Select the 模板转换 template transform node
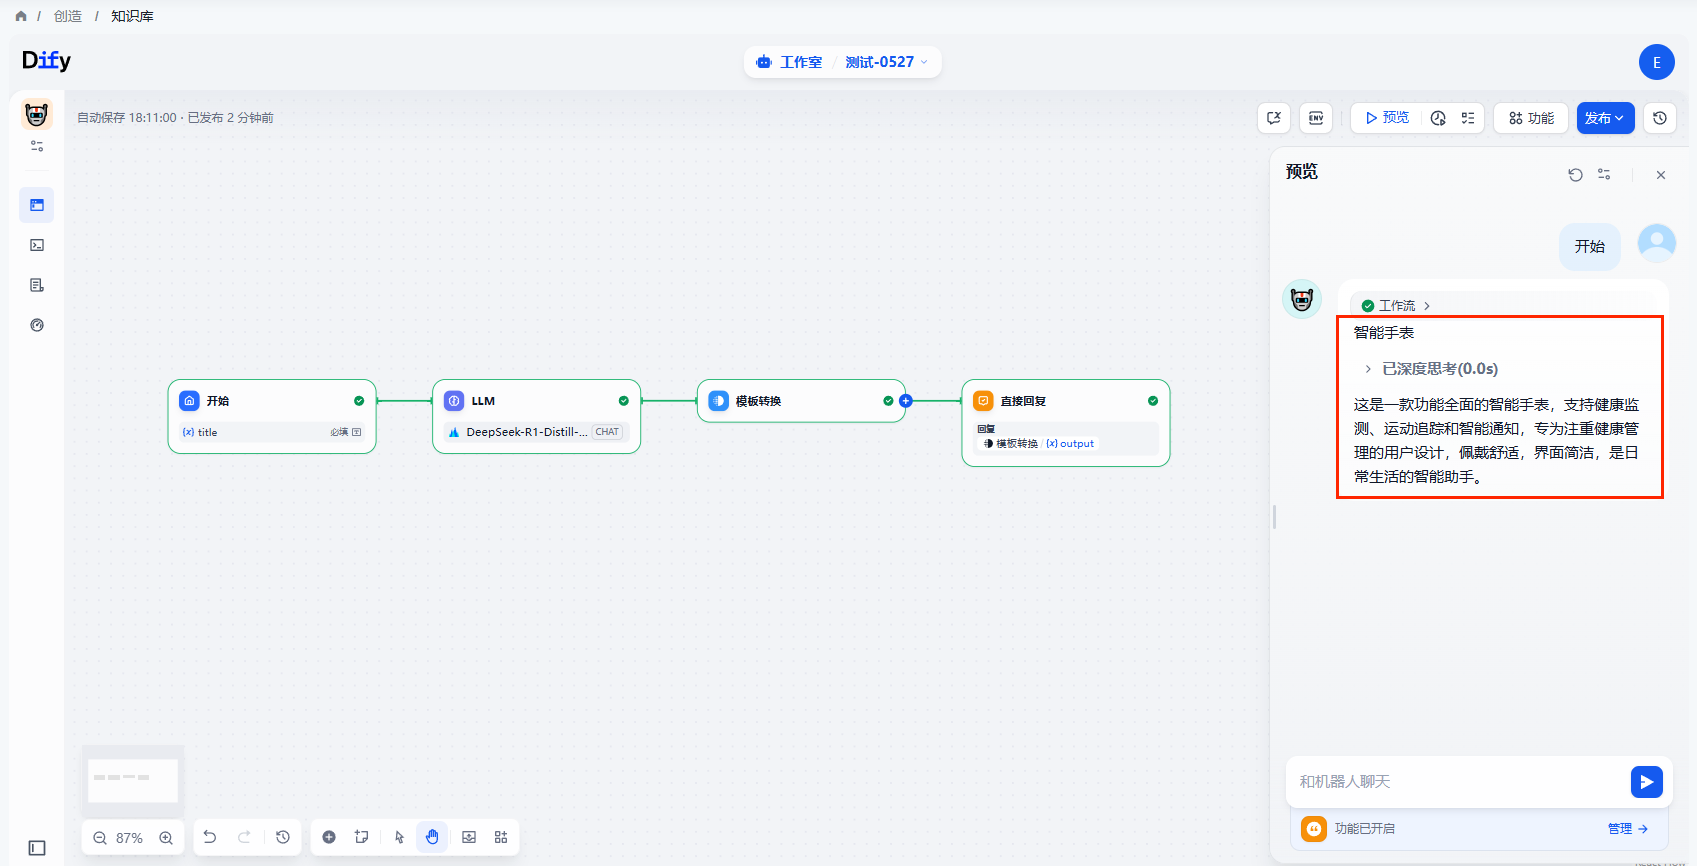This screenshot has width=1697, height=866. point(800,401)
